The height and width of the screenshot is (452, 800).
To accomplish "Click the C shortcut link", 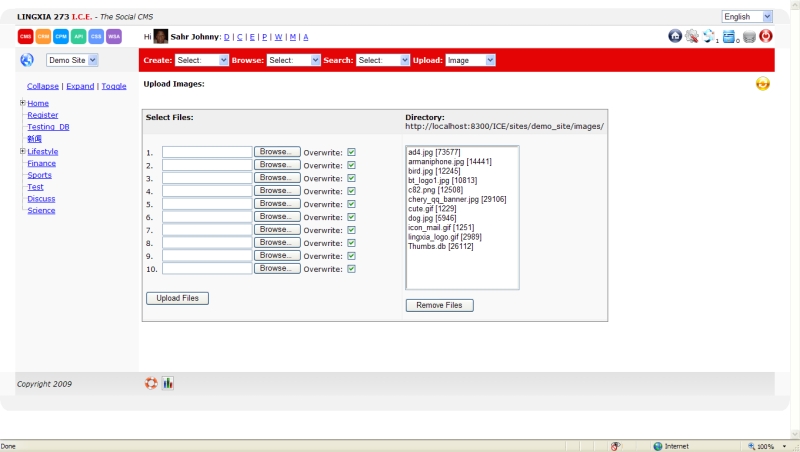I will pyautogui.click(x=240, y=37).
